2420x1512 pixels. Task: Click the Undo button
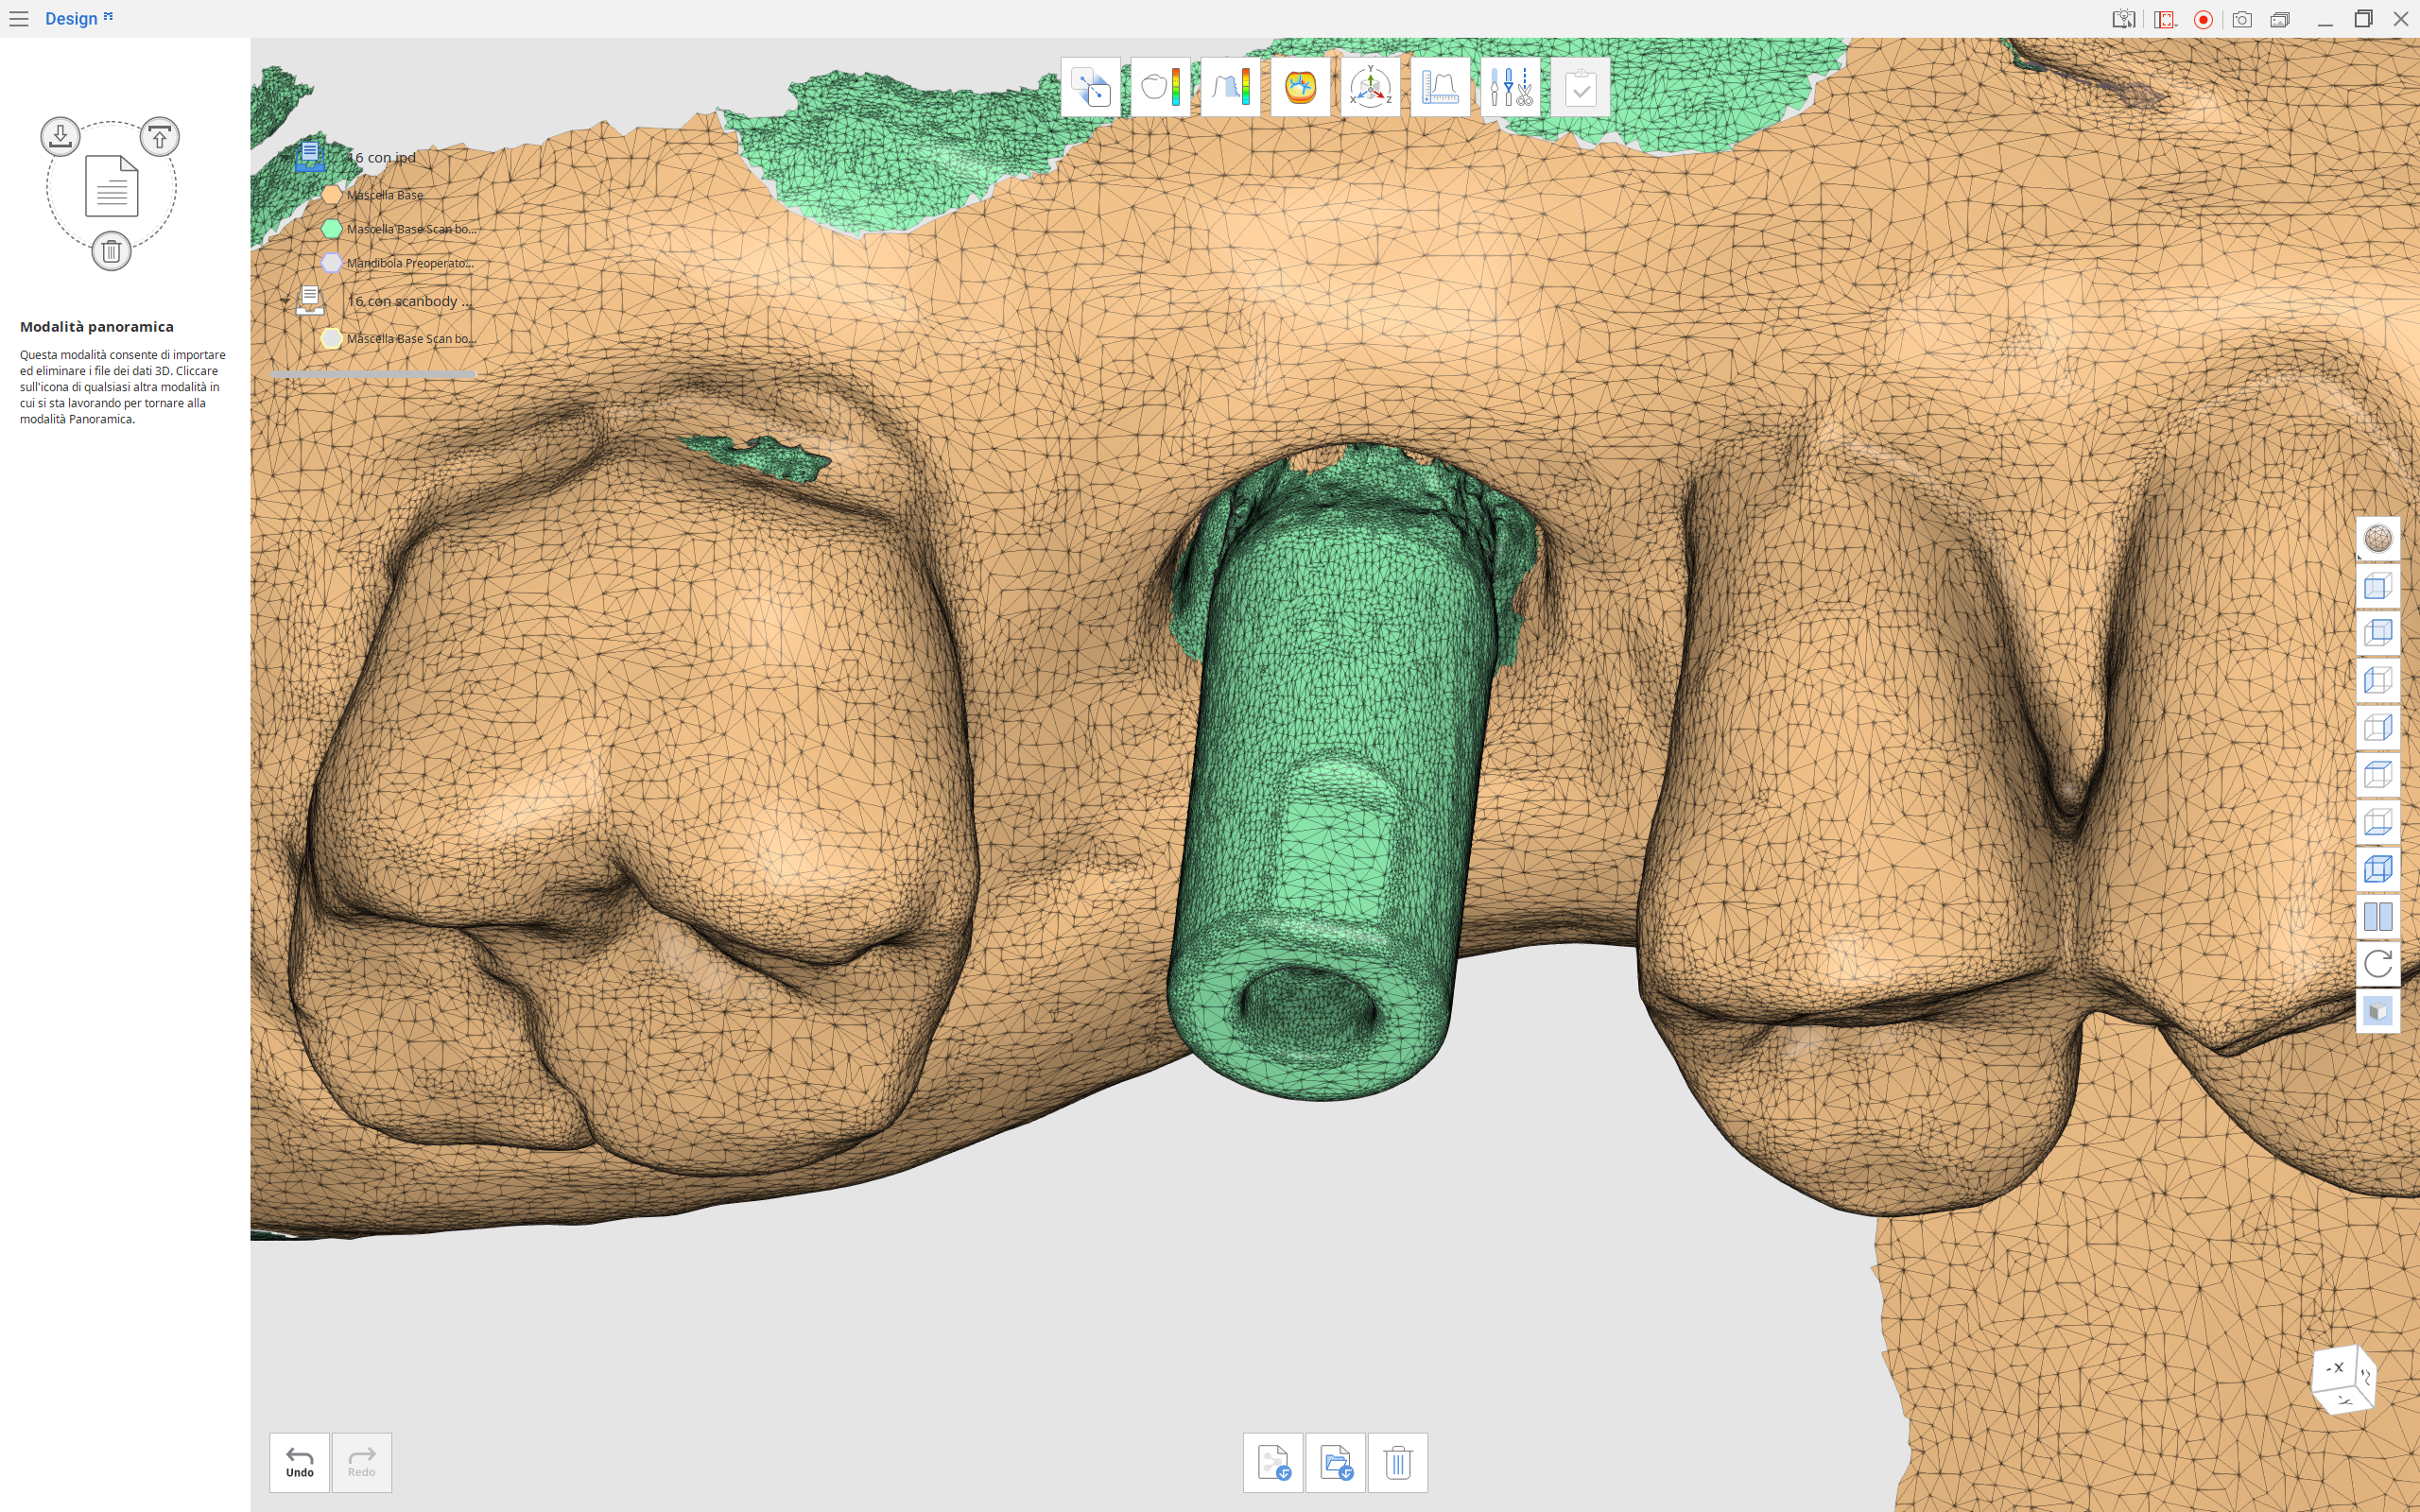coord(299,1461)
